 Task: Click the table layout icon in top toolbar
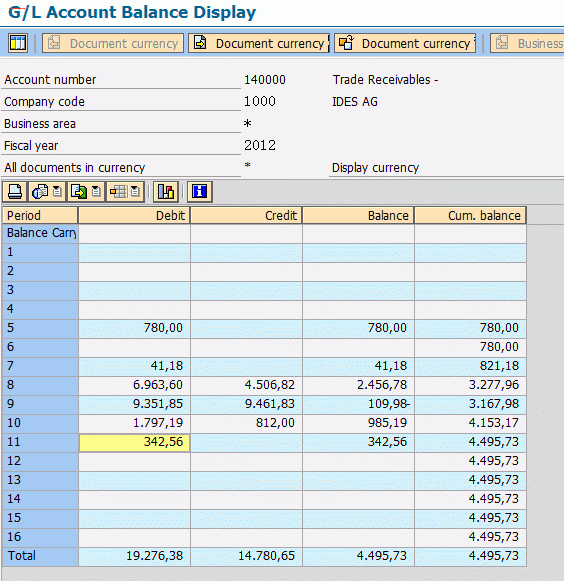(x=17, y=43)
